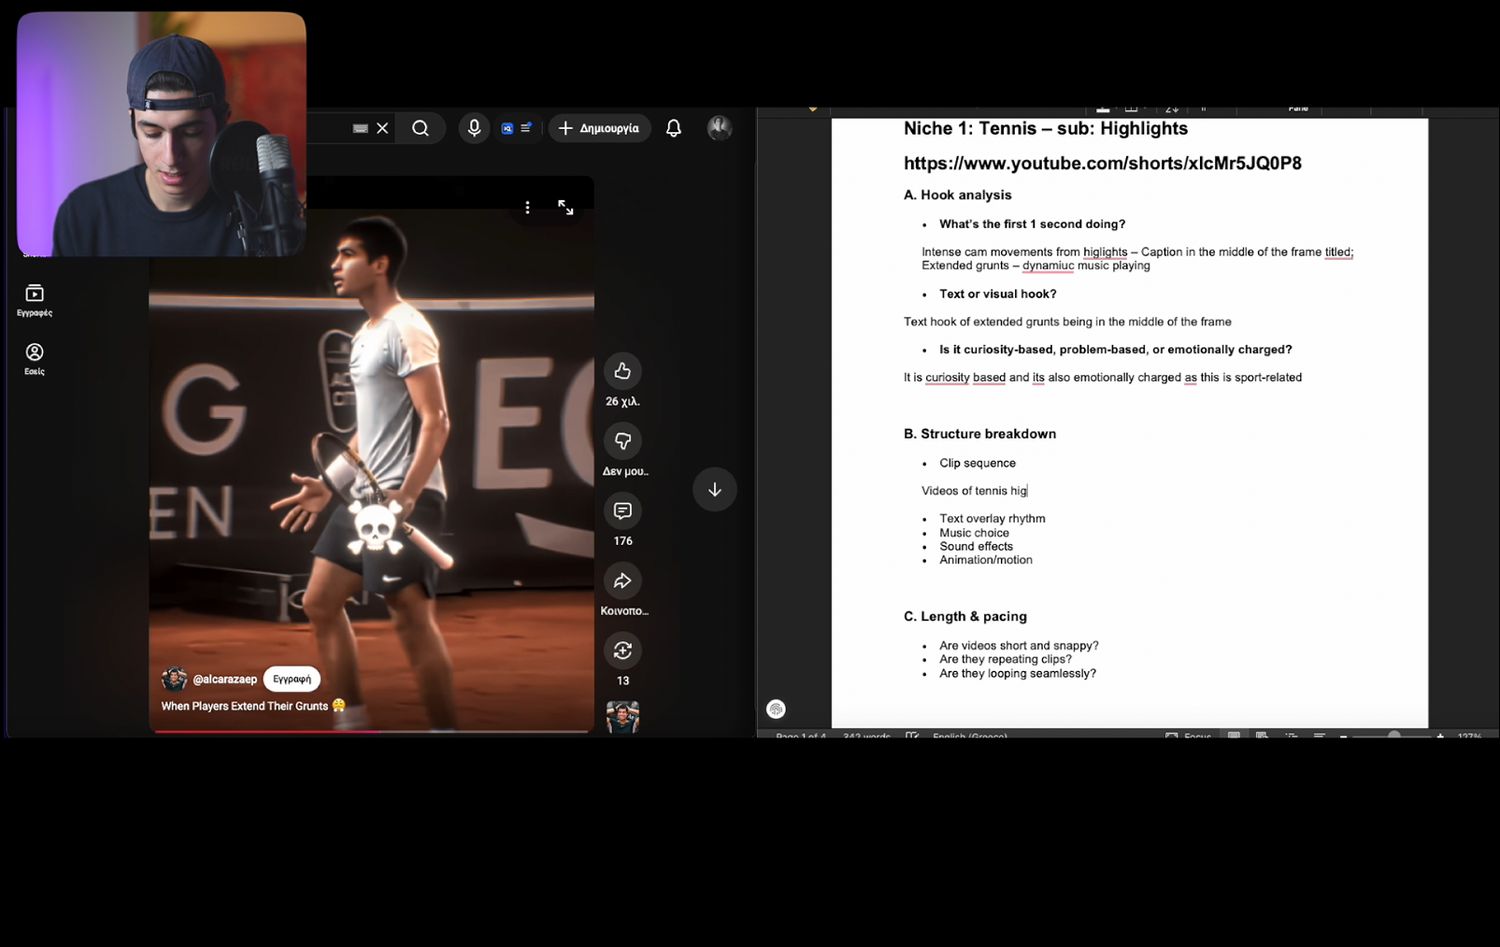Open the playlist queue icon in YouTube header
Screen dimensions: 1500x947
(526, 128)
